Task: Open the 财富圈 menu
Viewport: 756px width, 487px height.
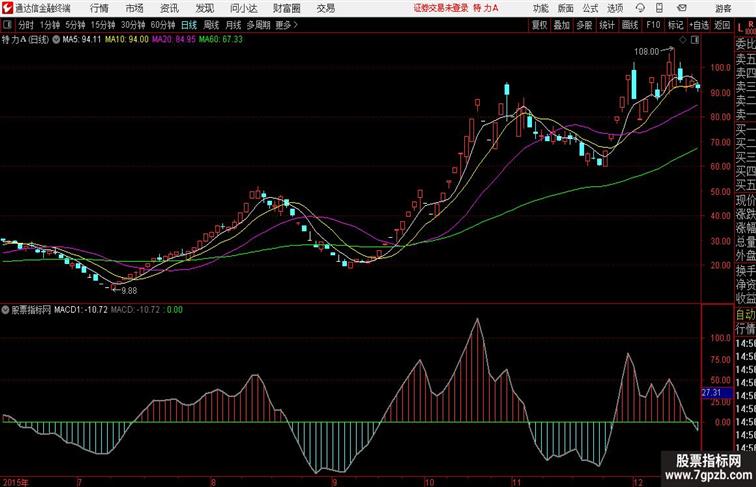Action: click(x=286, y=8)
